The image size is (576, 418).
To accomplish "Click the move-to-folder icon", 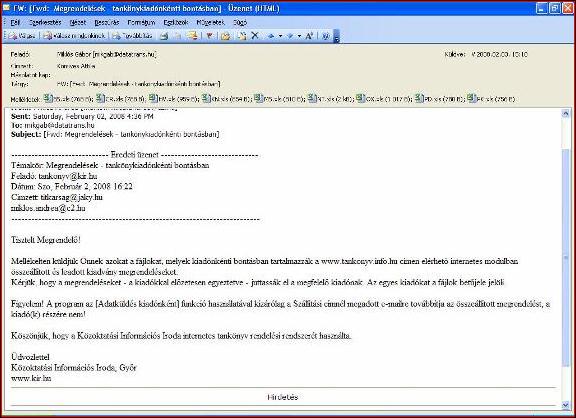I will point(226,36).
